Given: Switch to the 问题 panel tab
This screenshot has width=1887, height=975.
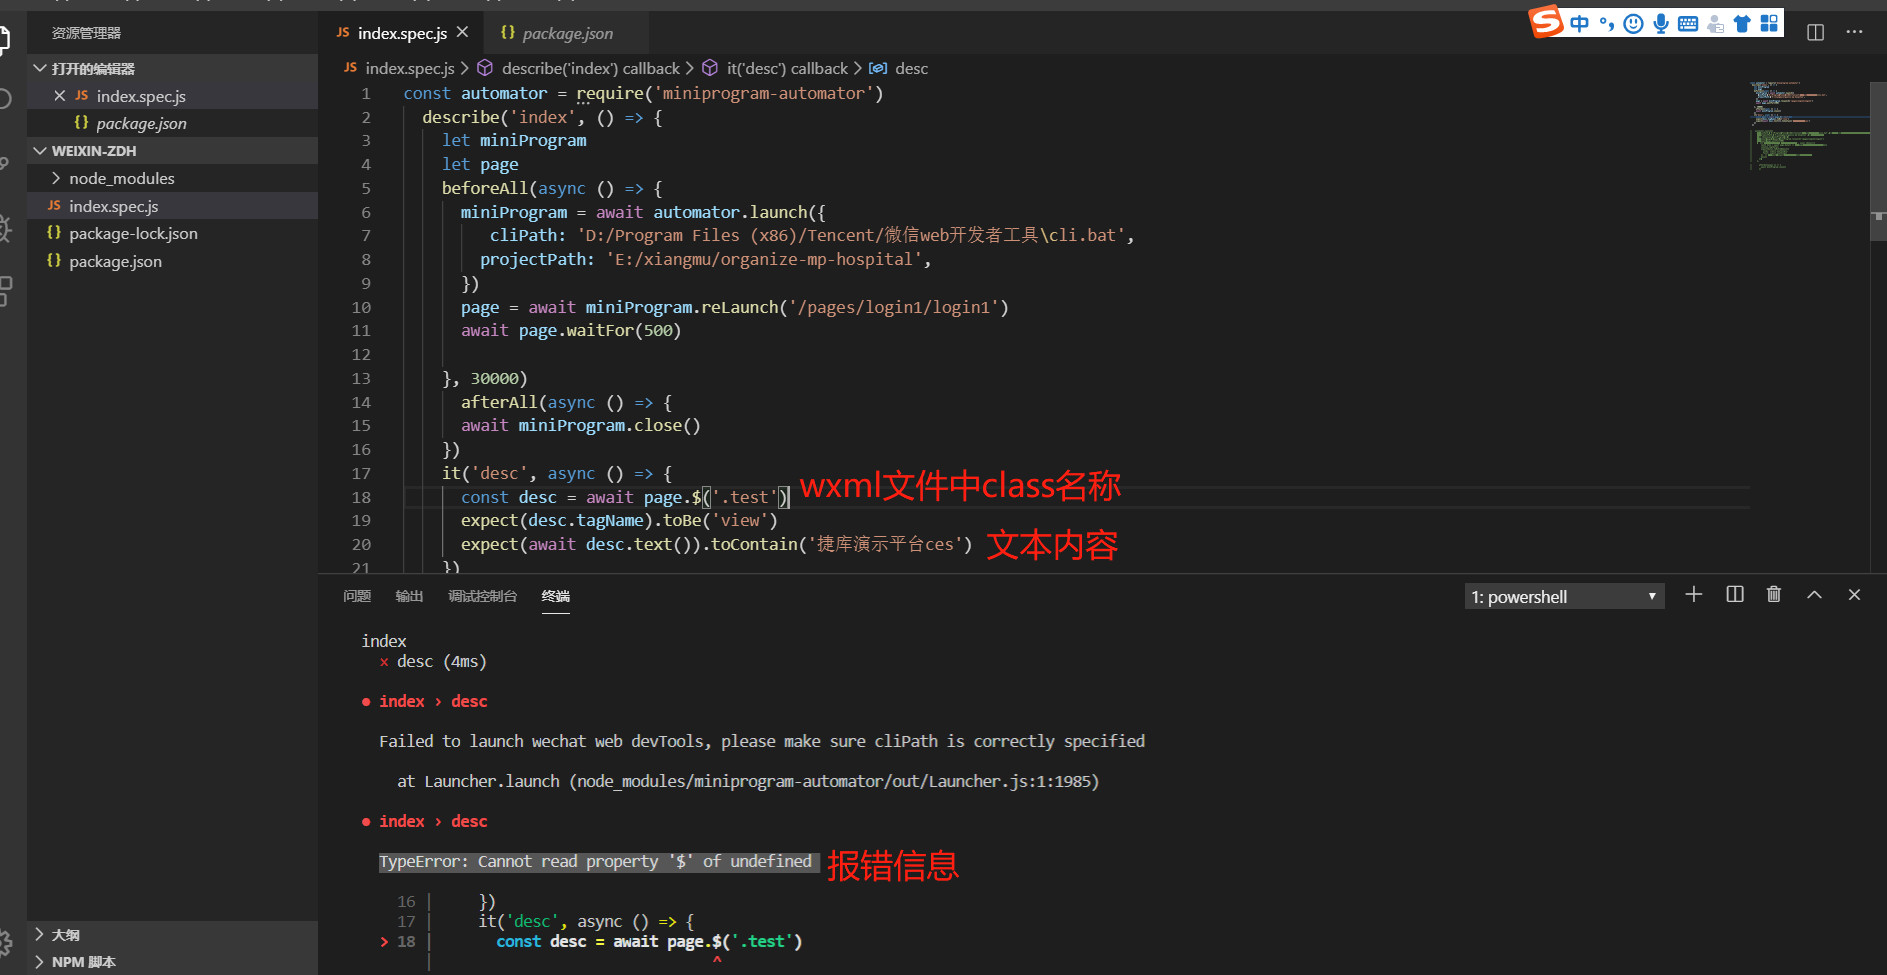Looking at the screenshot, I should point(357,596).
